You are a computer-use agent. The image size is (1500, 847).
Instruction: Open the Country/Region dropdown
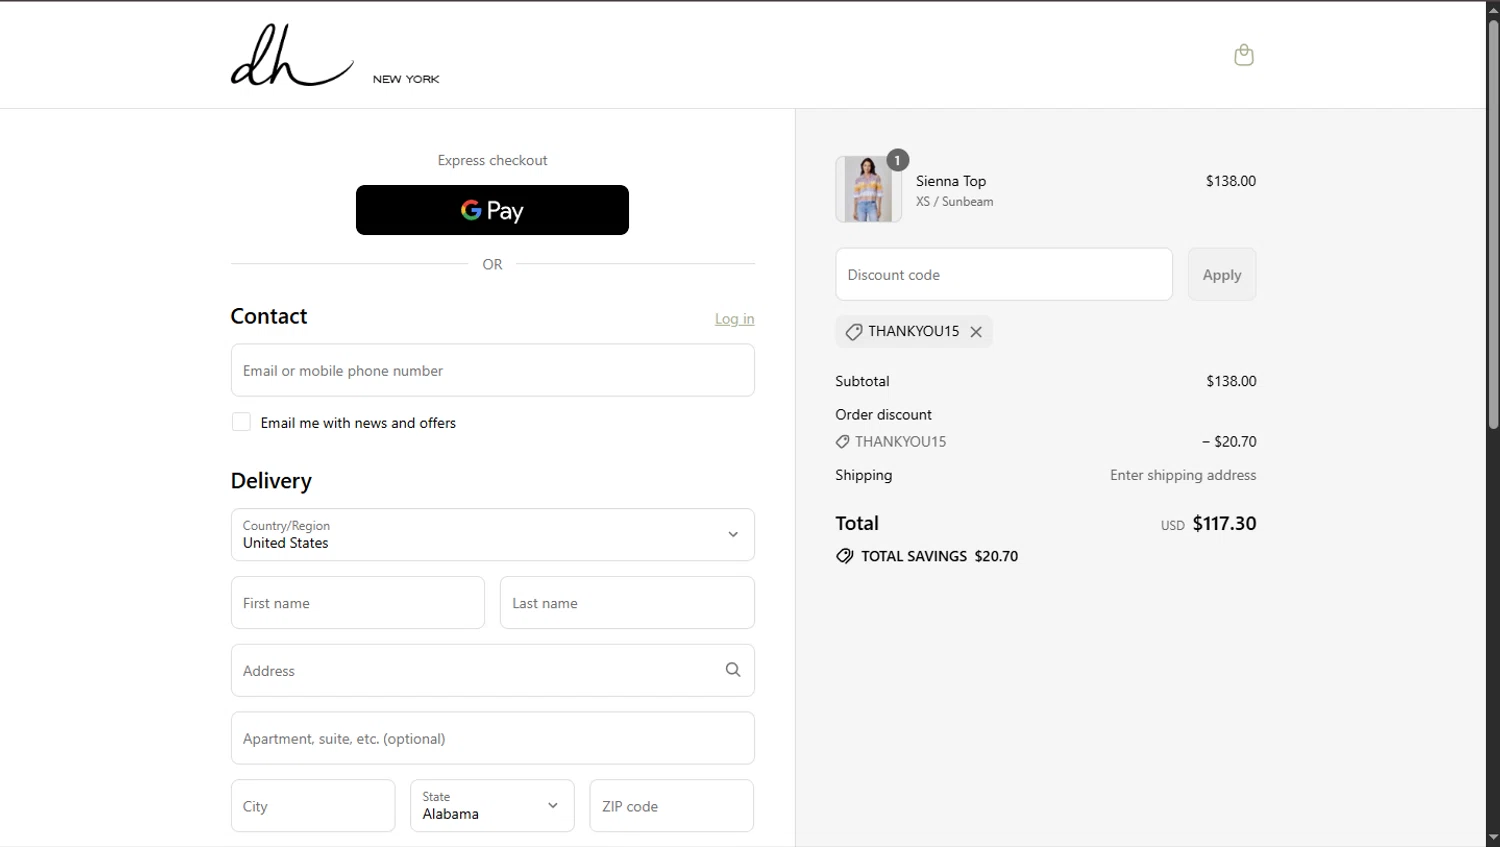click(x=492, y=535)
